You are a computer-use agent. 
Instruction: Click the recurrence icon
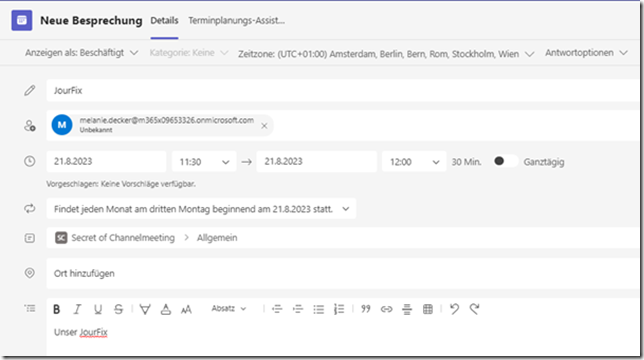coord(30,209)
